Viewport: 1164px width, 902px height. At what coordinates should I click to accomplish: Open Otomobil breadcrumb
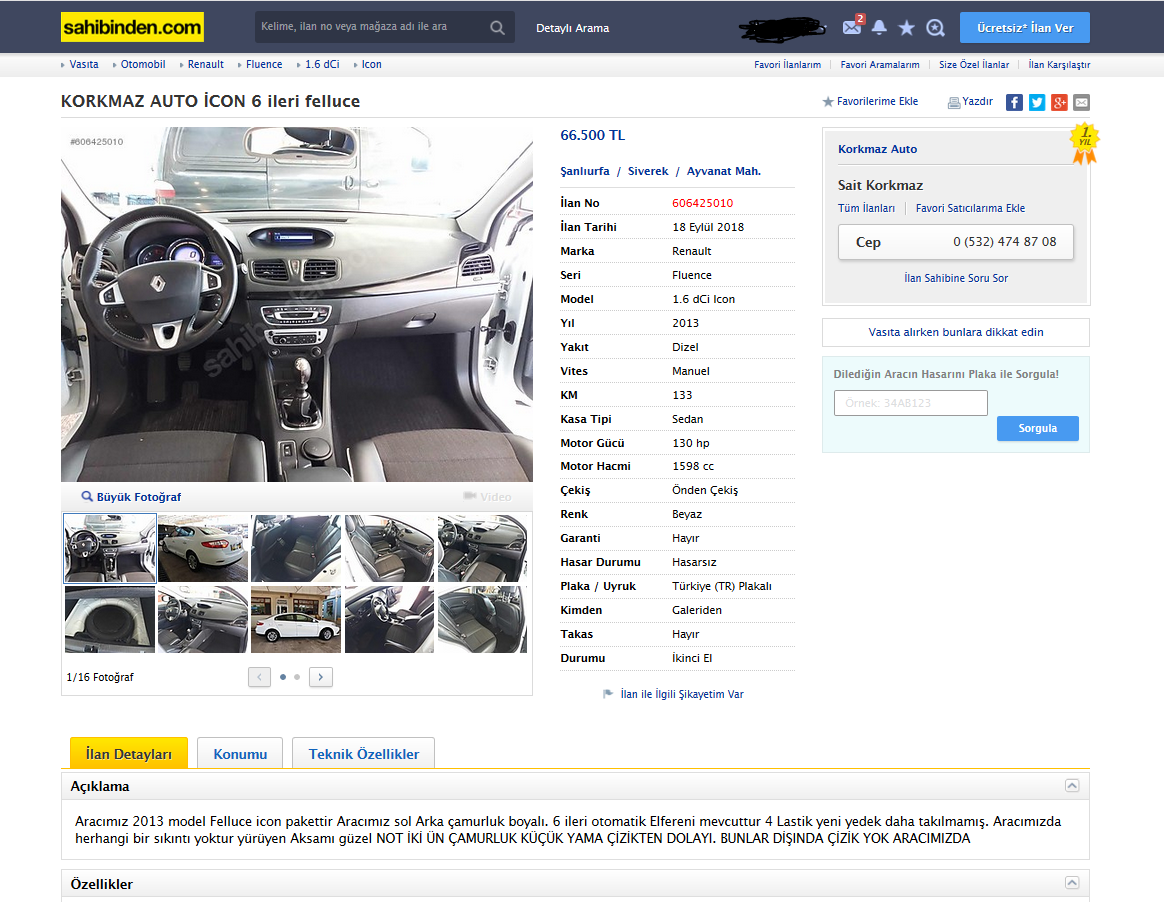pyautogui.click(x=143, y=65)
